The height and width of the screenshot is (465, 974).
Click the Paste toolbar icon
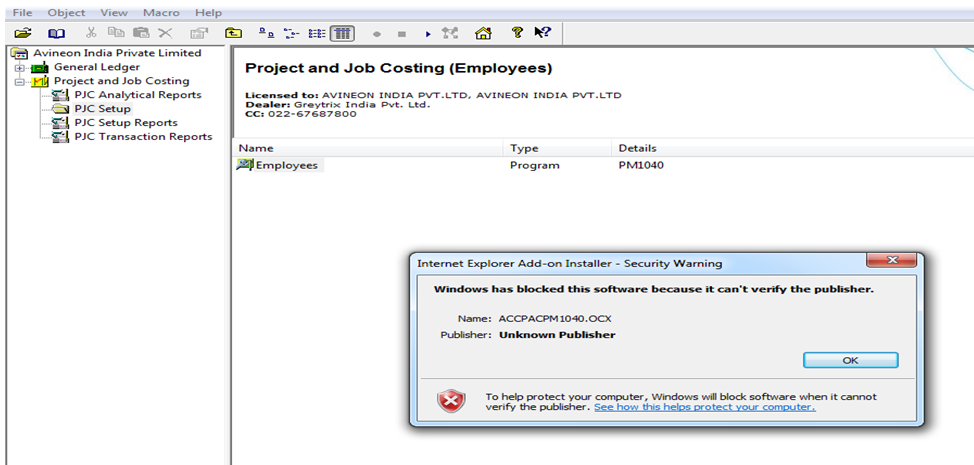(x=142, y=33)
